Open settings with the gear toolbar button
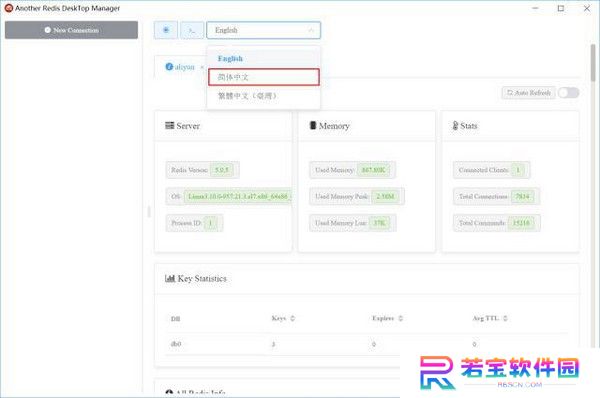 (x=166, y=30)
